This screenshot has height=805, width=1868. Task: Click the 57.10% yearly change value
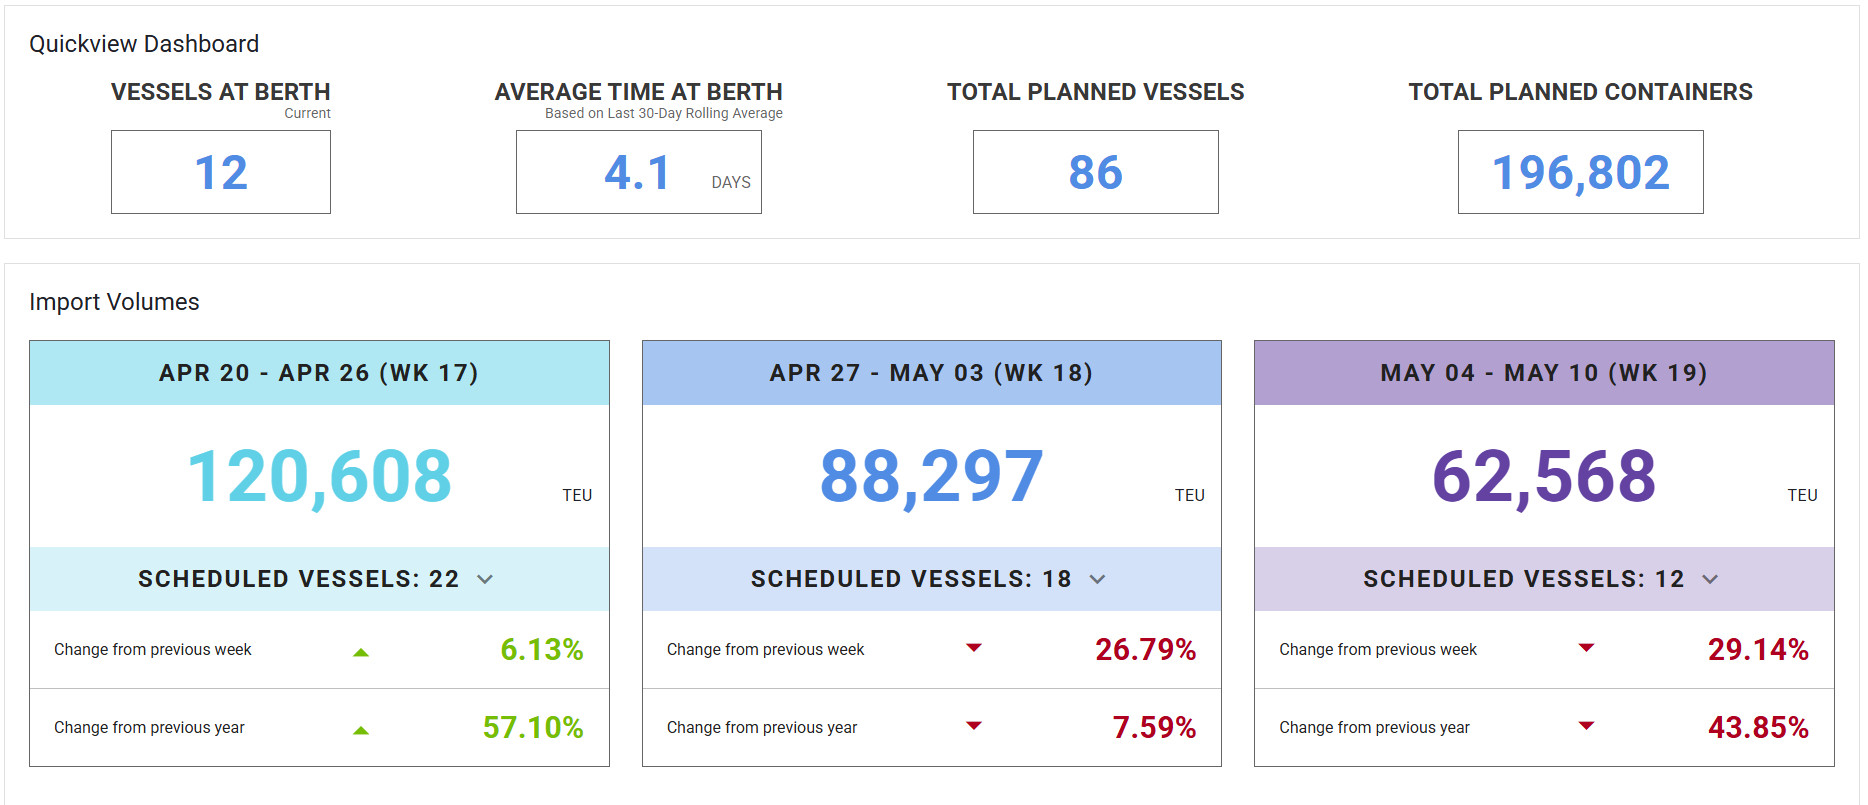tap(533, 727)
